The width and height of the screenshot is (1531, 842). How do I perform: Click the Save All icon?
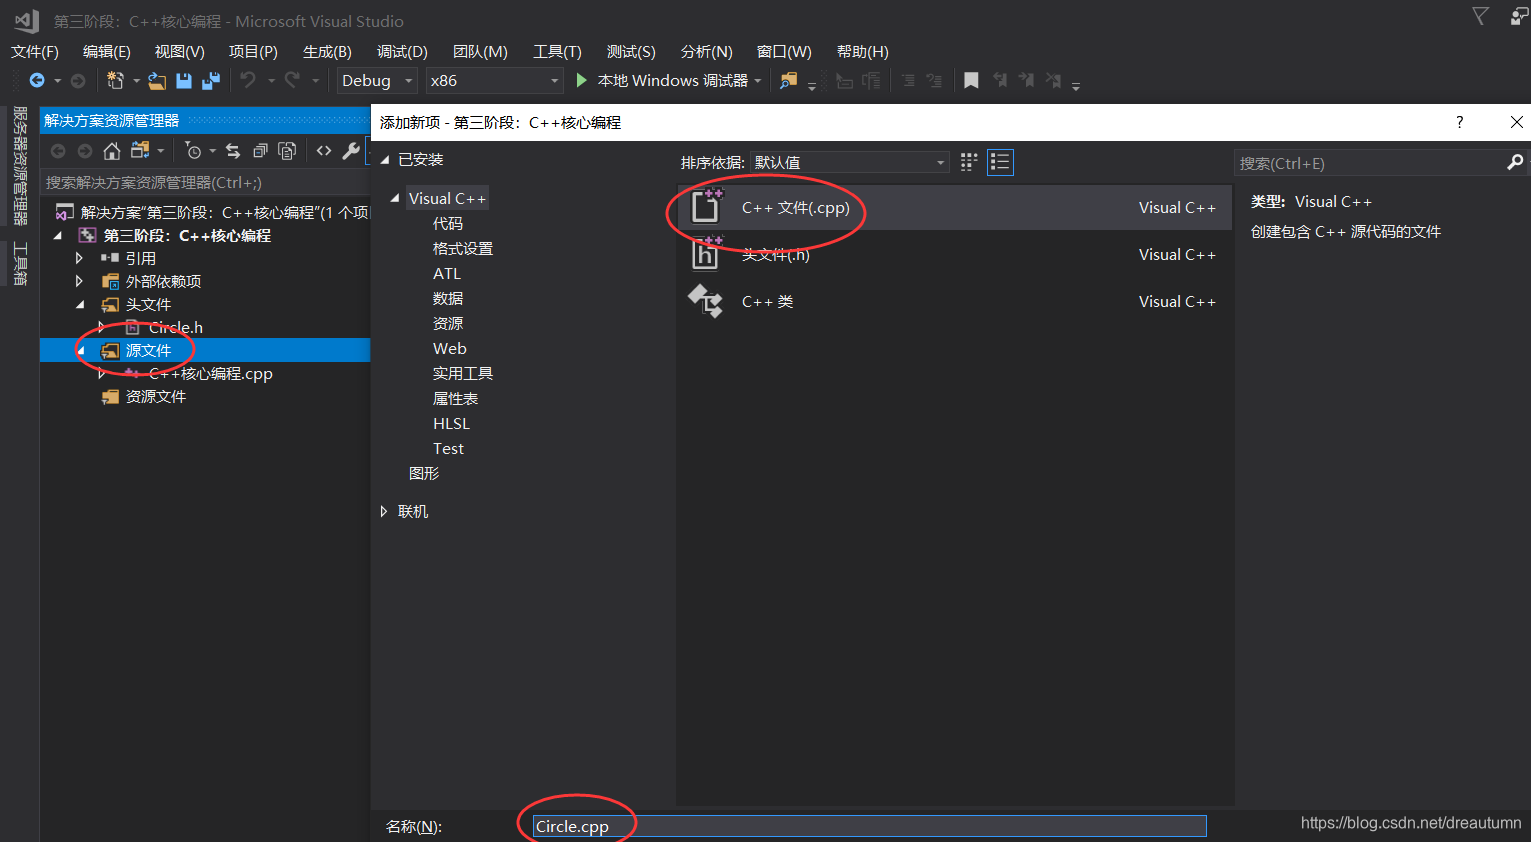pos(211,80)
